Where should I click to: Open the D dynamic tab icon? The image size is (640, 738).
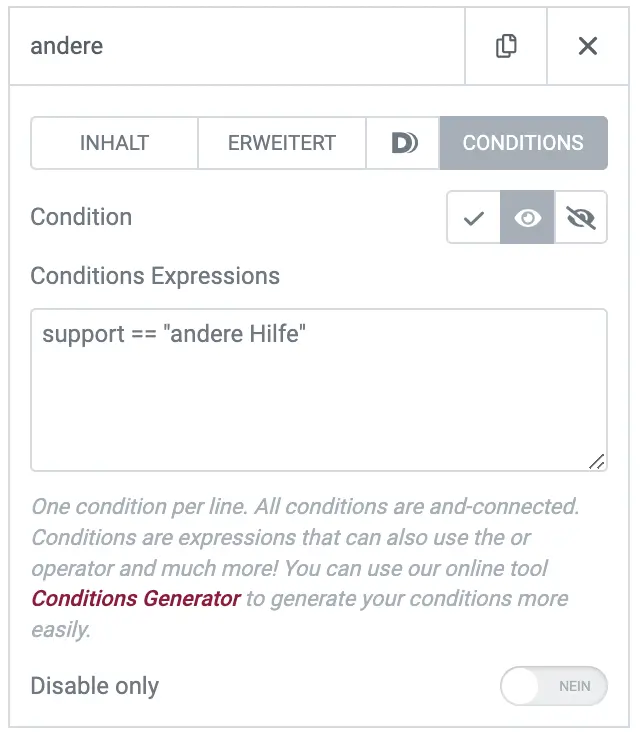(403, 143)
